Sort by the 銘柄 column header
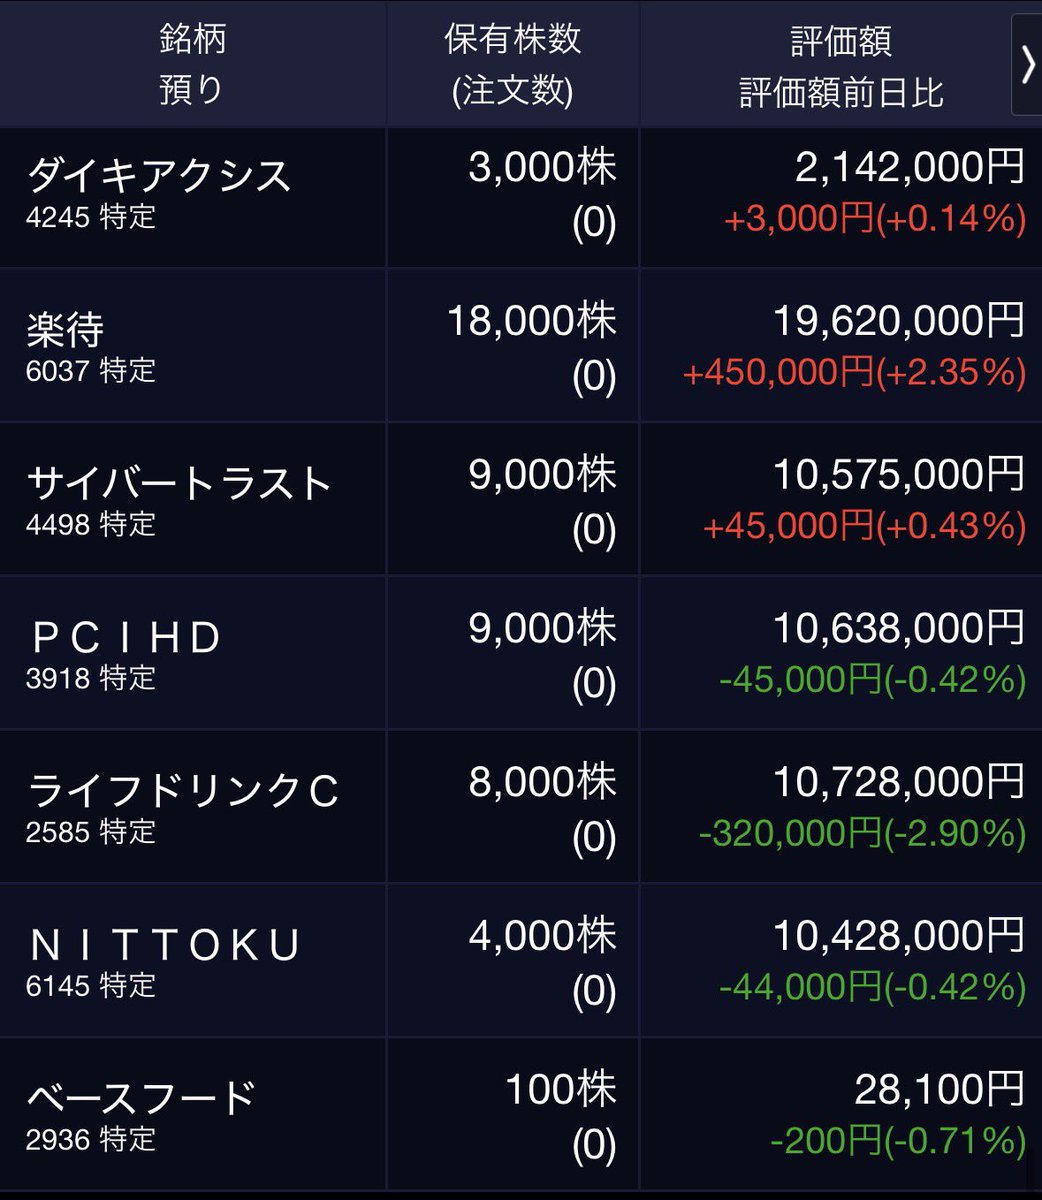This screenshot has height=1200, width=1042. point(193,39)
